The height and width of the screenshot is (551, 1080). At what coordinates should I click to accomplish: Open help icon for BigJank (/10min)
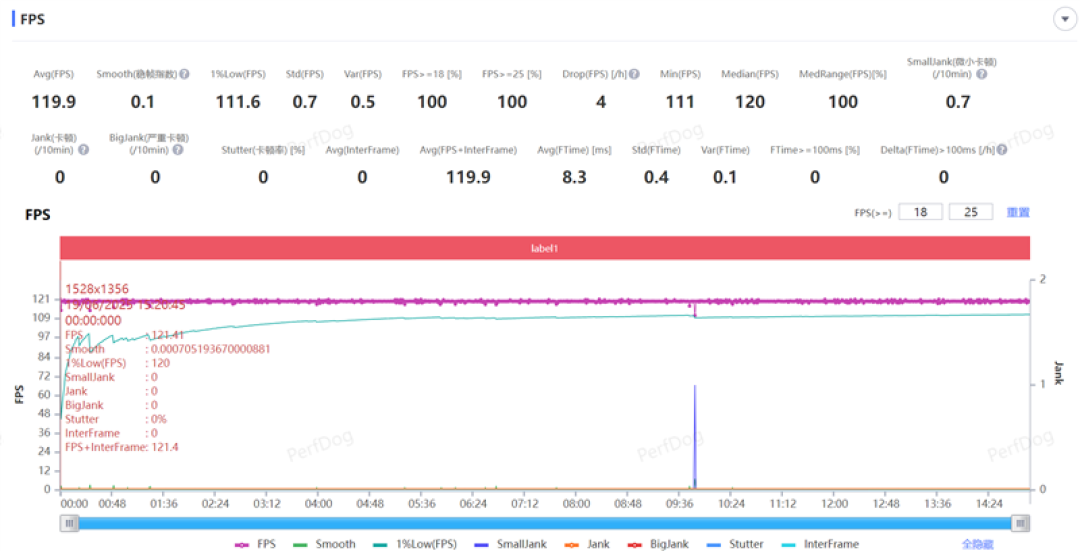click(x=178, y=149)
